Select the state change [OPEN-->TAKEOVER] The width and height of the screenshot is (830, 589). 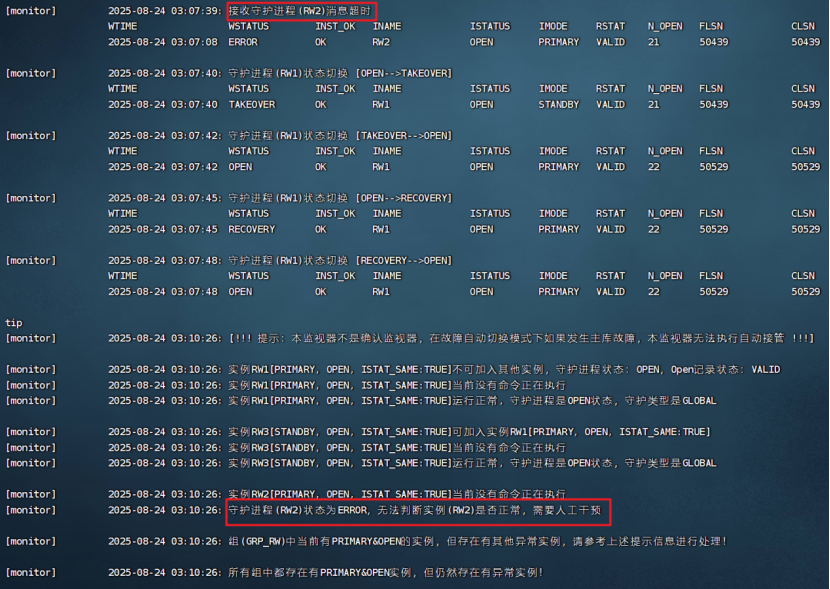click(404, 74)
